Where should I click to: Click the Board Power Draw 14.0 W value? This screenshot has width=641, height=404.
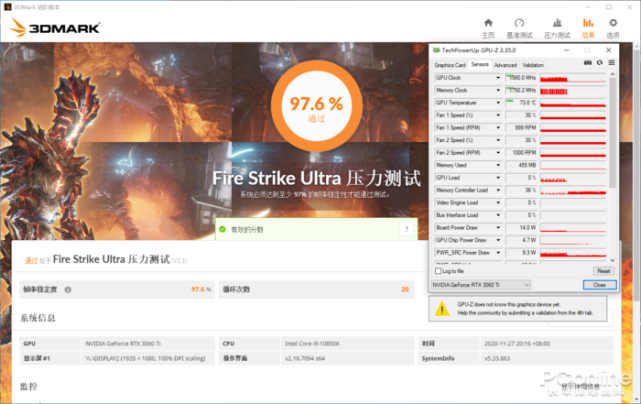521,227
